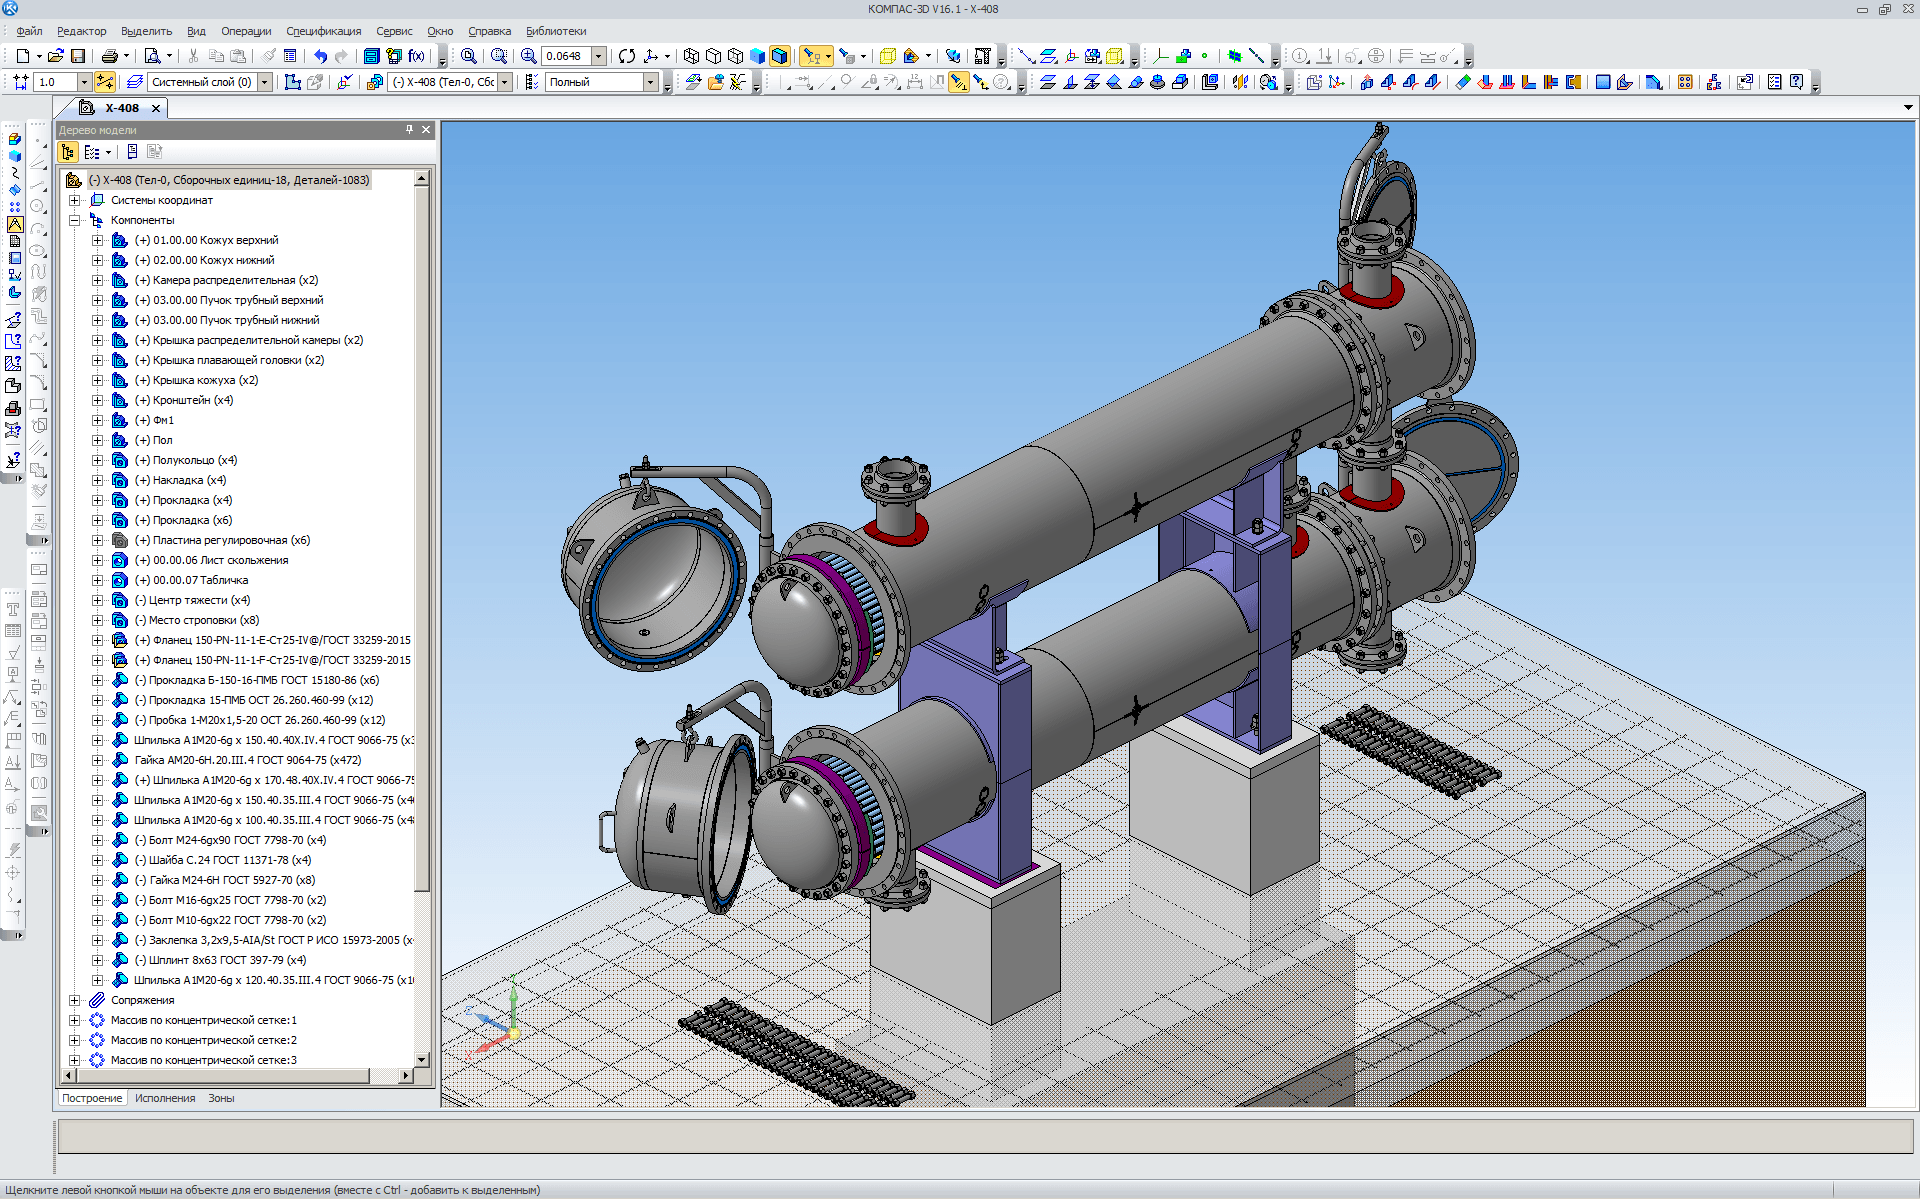Click the Undo arrow icon

pyautogui.click(x=320, y=56)
